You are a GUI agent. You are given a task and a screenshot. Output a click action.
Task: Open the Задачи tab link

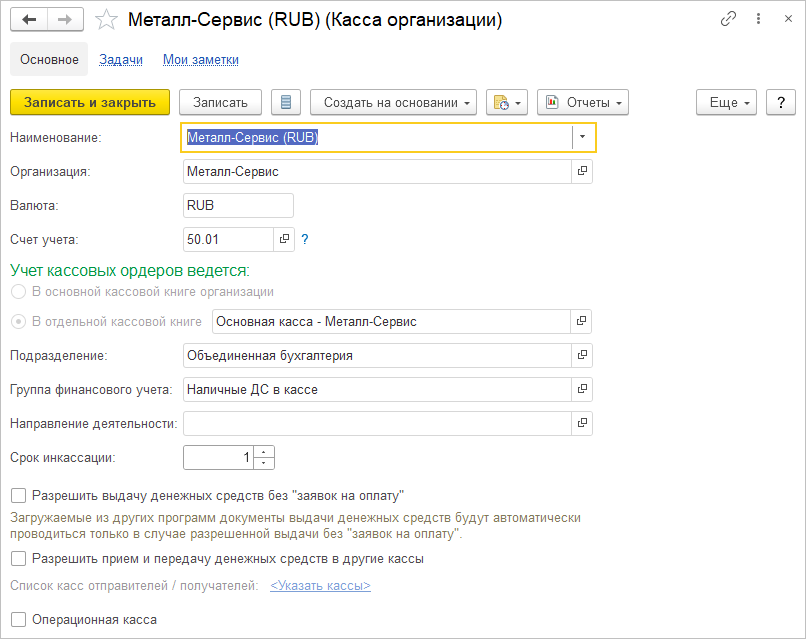[121, 60]
